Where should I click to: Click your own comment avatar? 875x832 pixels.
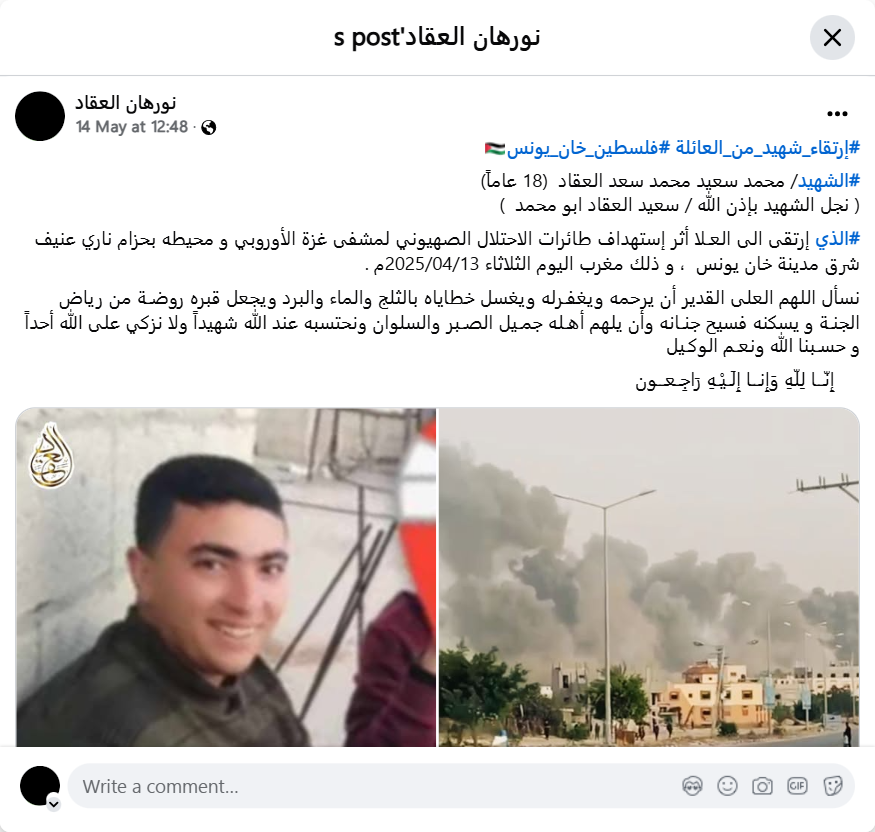pos(40,786)
